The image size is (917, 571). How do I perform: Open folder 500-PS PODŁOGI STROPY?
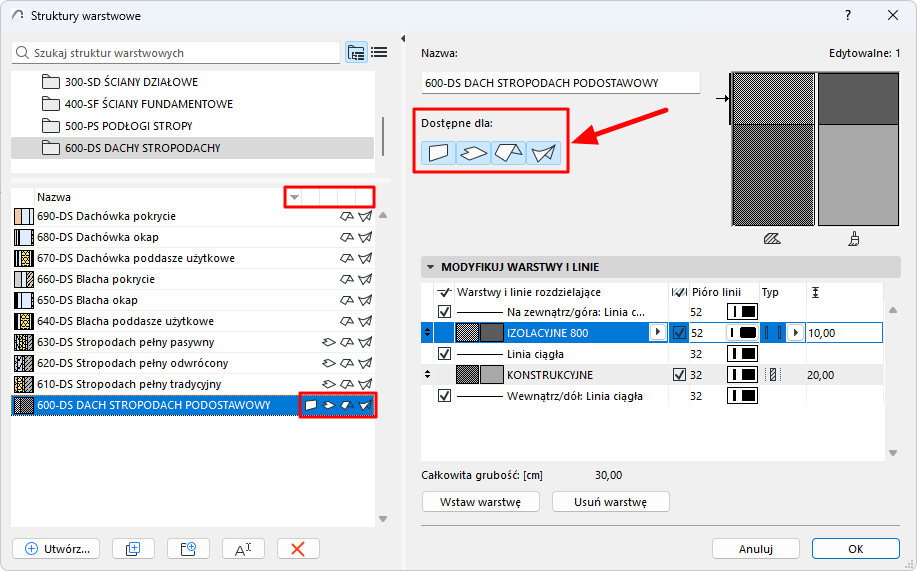[x=117, y=126]
